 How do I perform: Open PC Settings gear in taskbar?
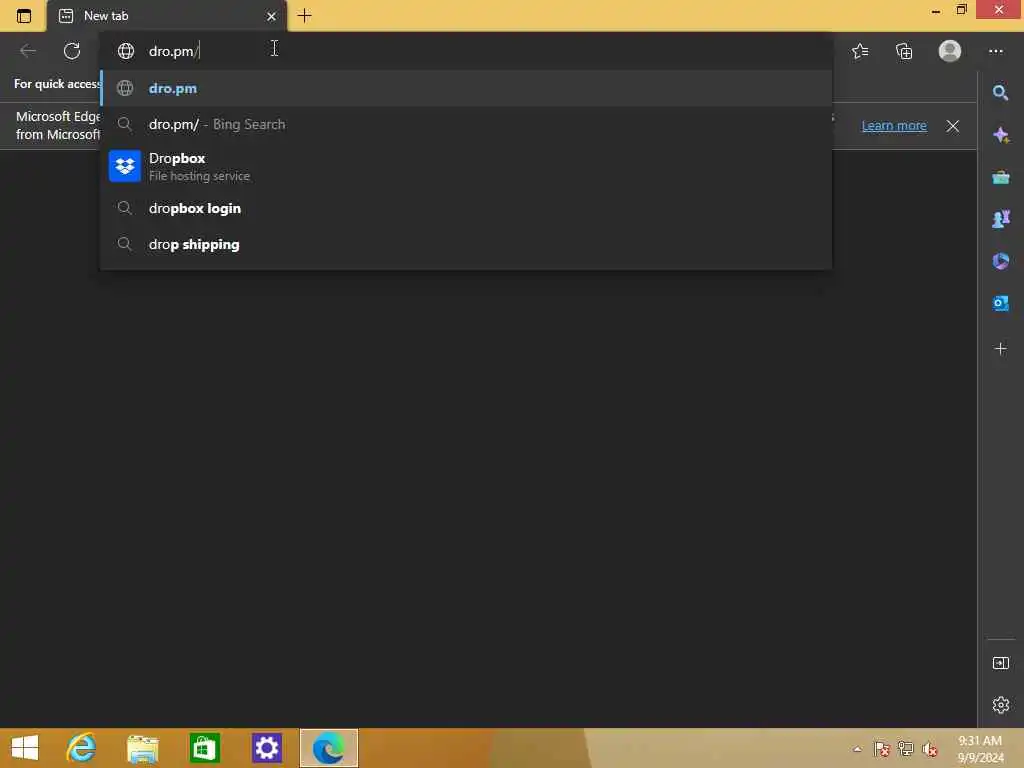coord(266,748)
